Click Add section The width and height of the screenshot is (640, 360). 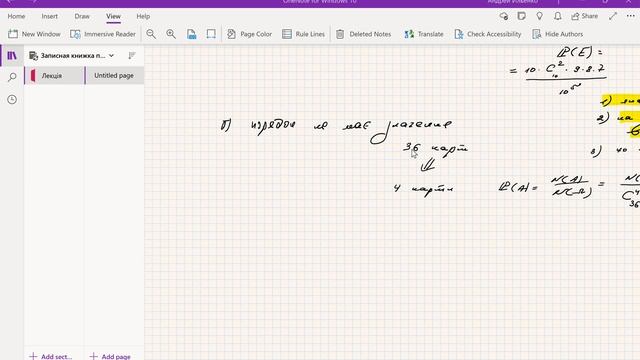pyautogui.click(x=51, y=356)
